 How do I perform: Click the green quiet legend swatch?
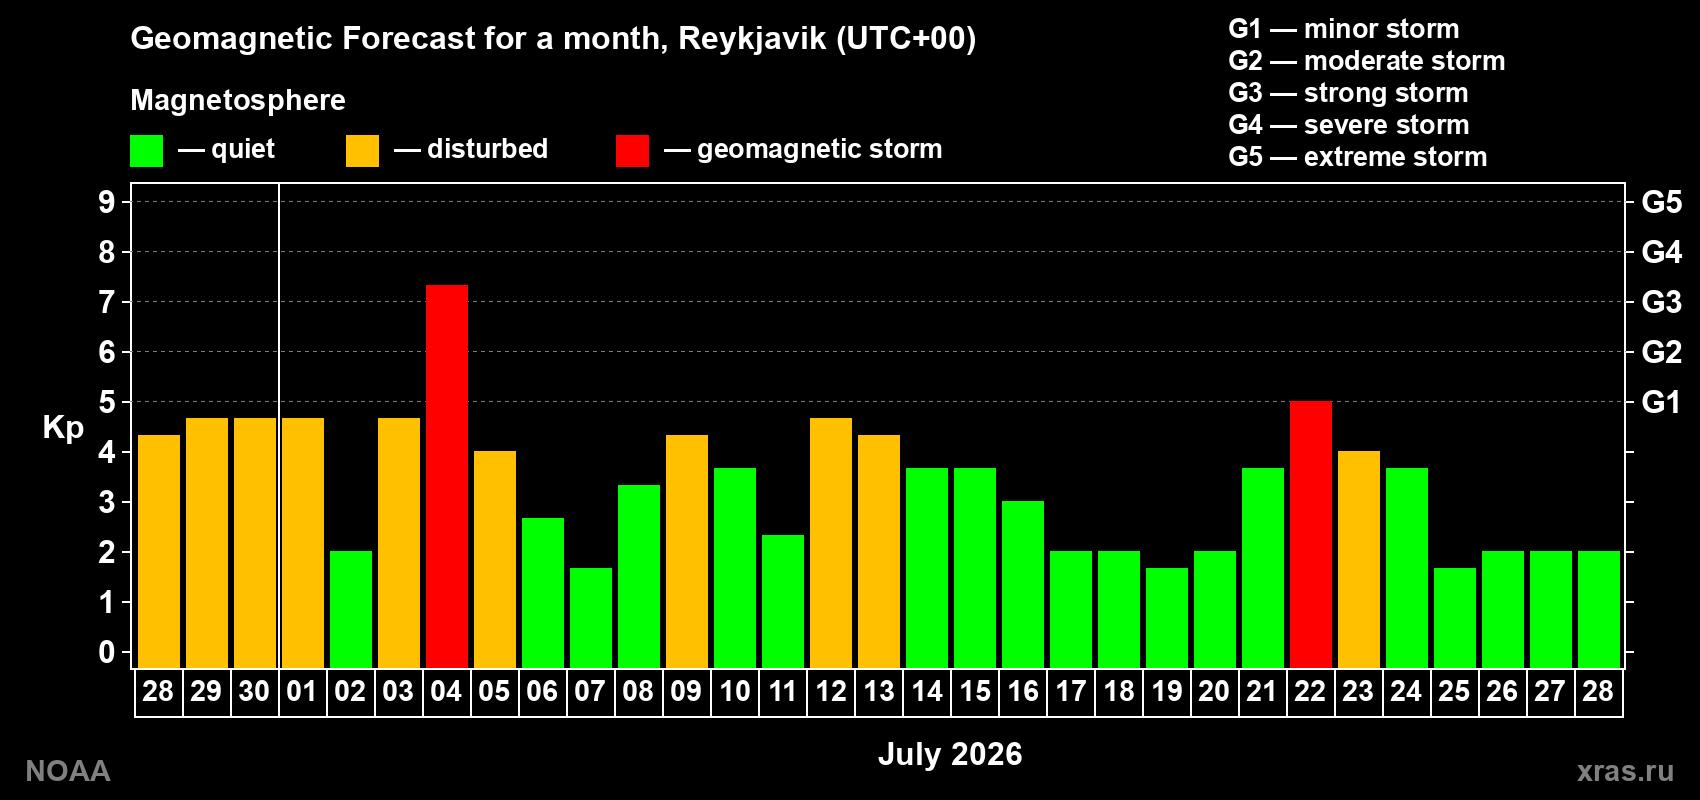coord(146,151)
